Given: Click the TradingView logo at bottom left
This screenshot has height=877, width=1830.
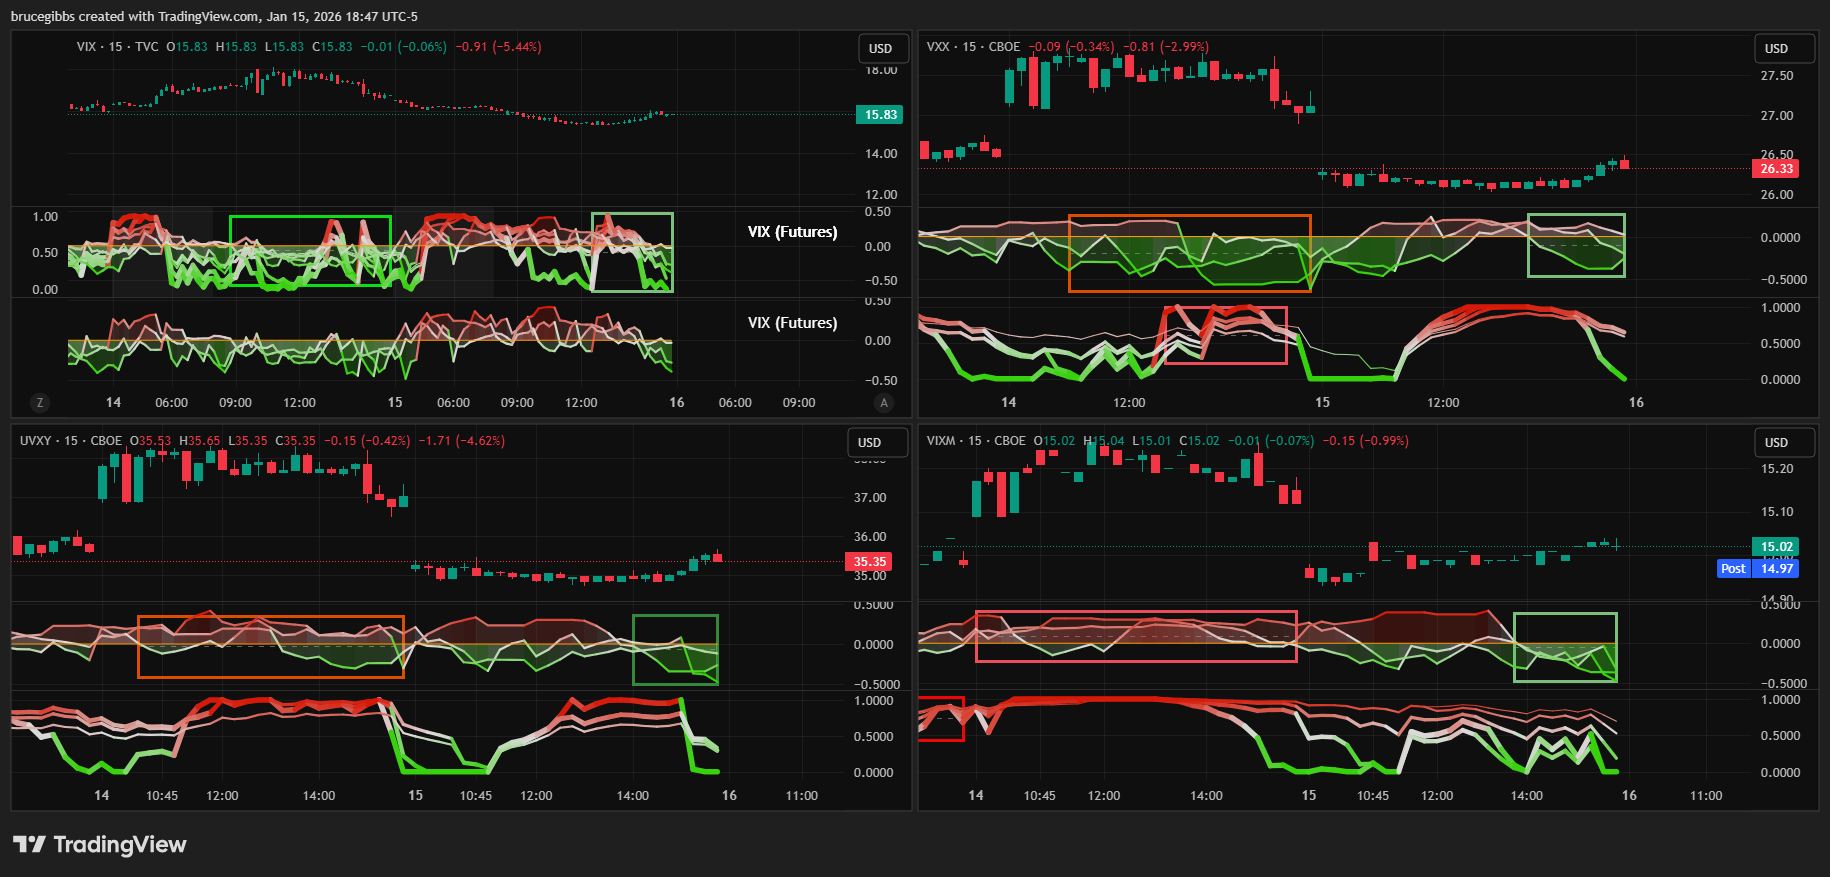Looking at the screenshot, I should pyautogui.click(x=100, y=845).
